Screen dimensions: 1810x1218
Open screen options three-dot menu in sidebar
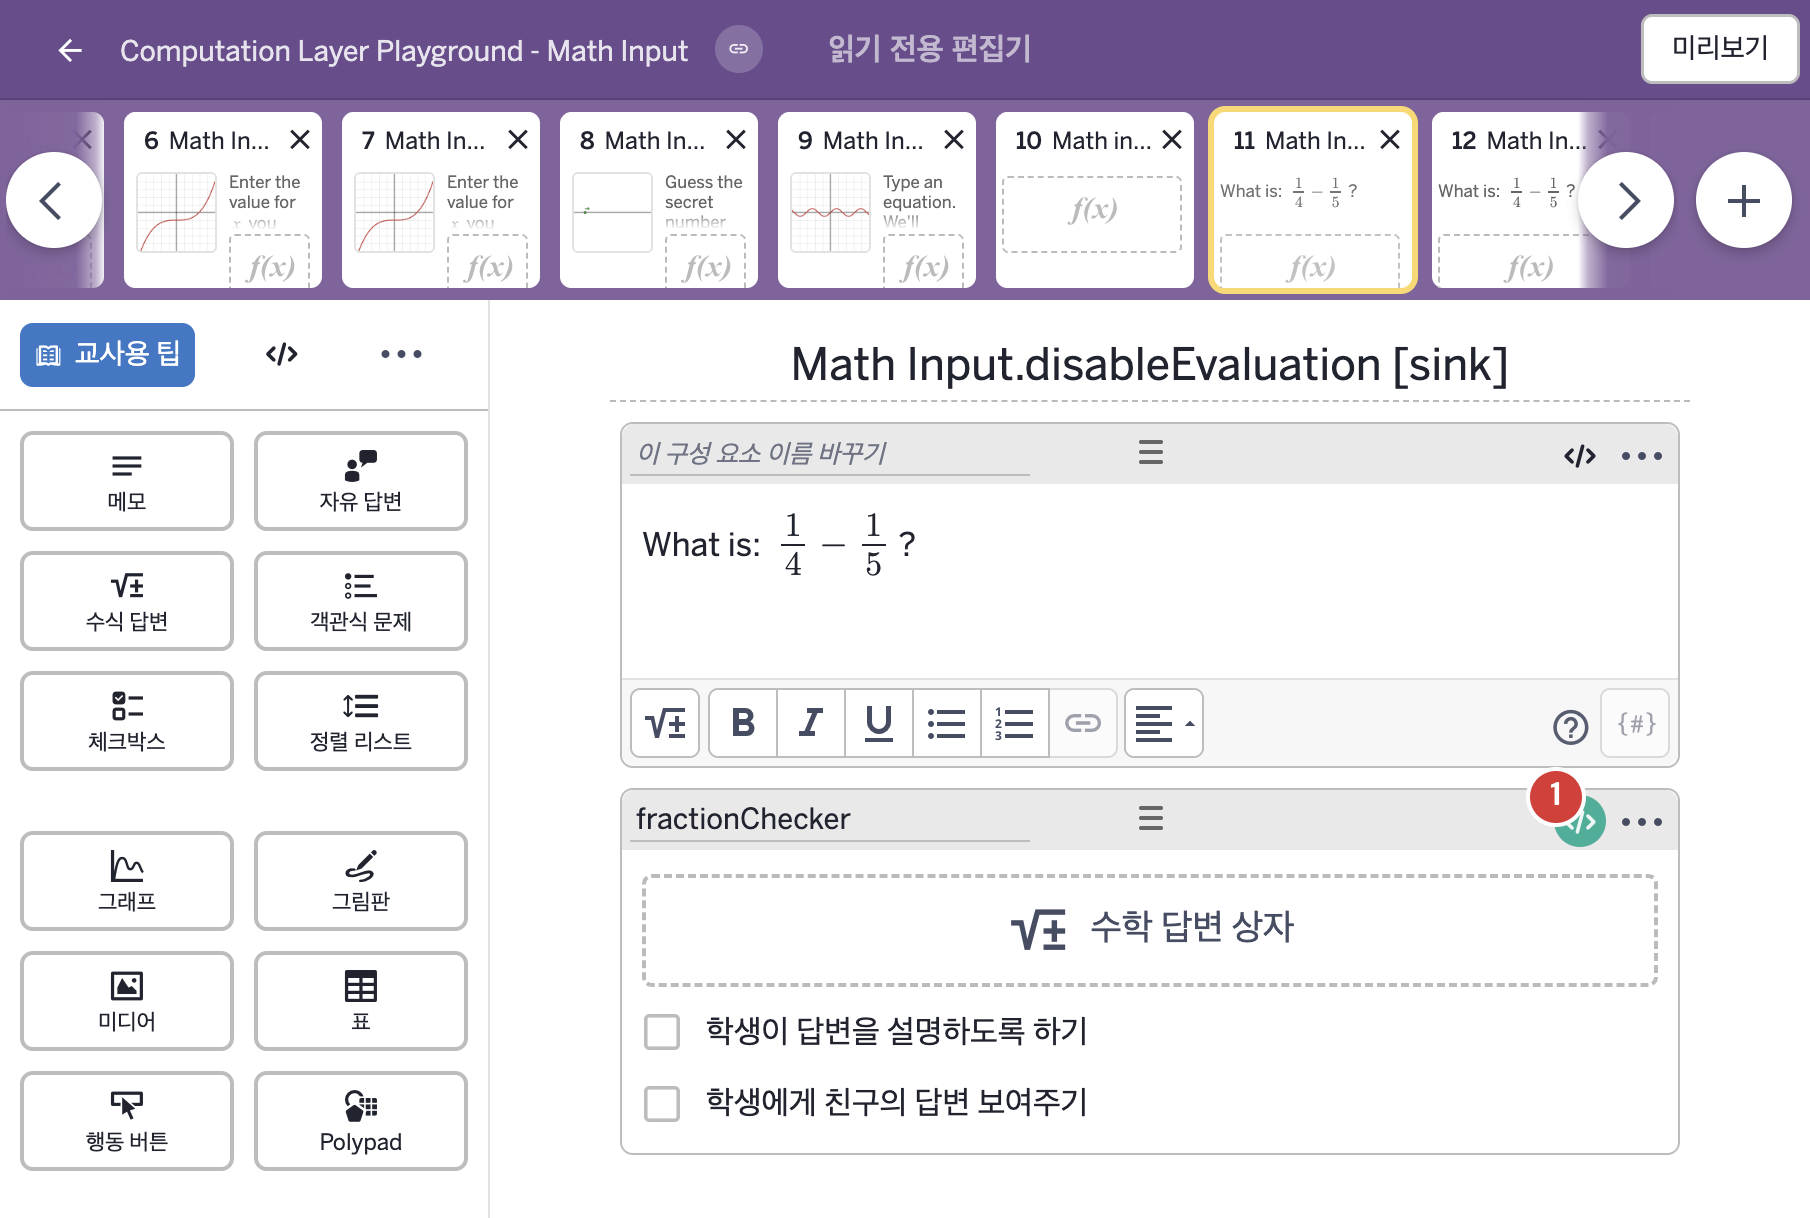[x=401, y=354]
